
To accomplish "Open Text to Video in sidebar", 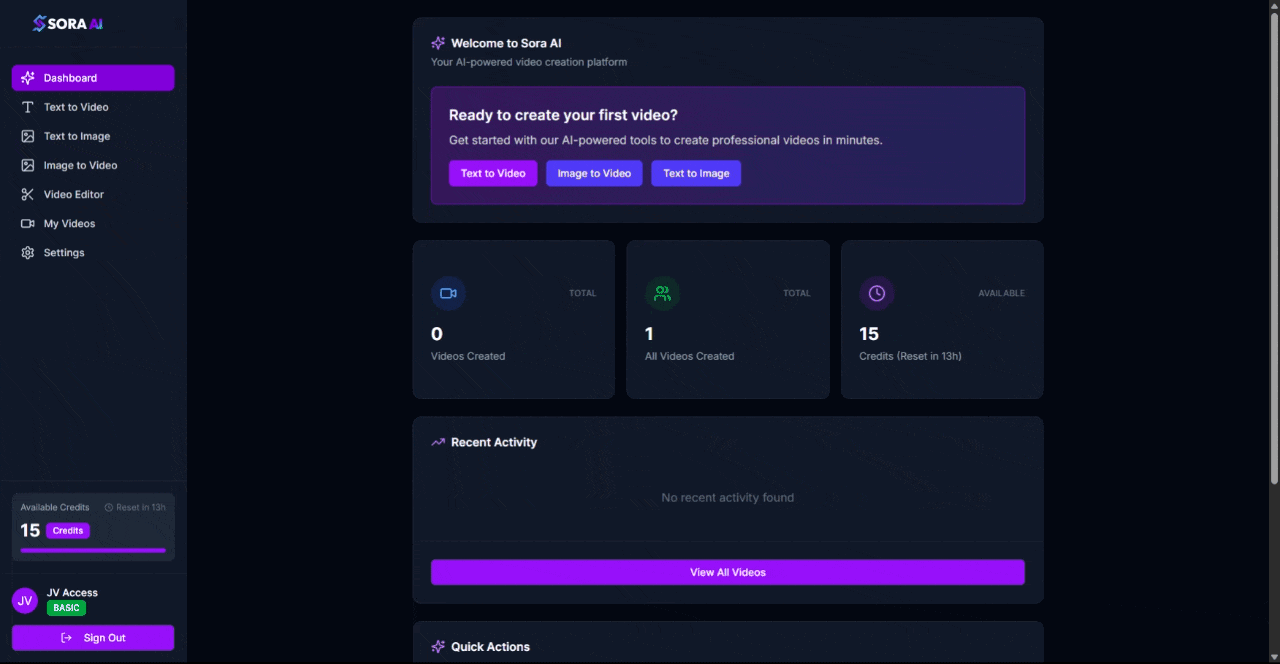I will pyautogui.click(x=76, y=107).
